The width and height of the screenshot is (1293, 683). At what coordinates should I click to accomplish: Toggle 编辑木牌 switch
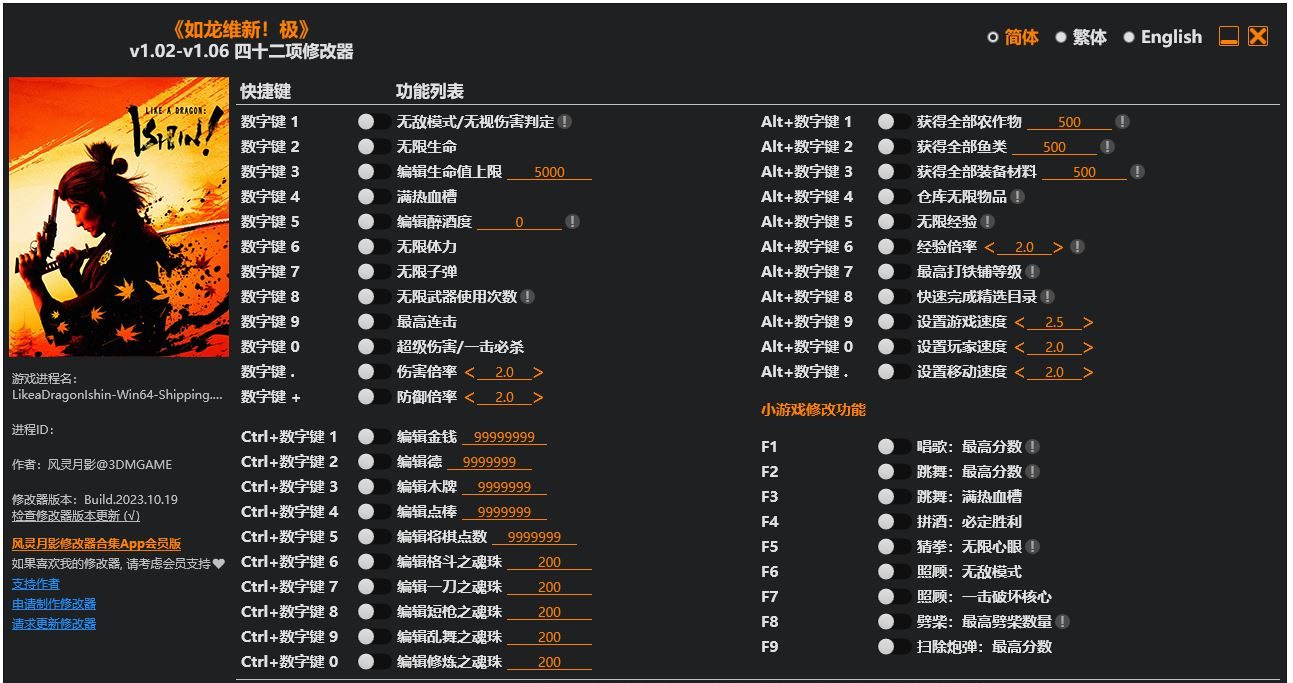pos(374,487)
